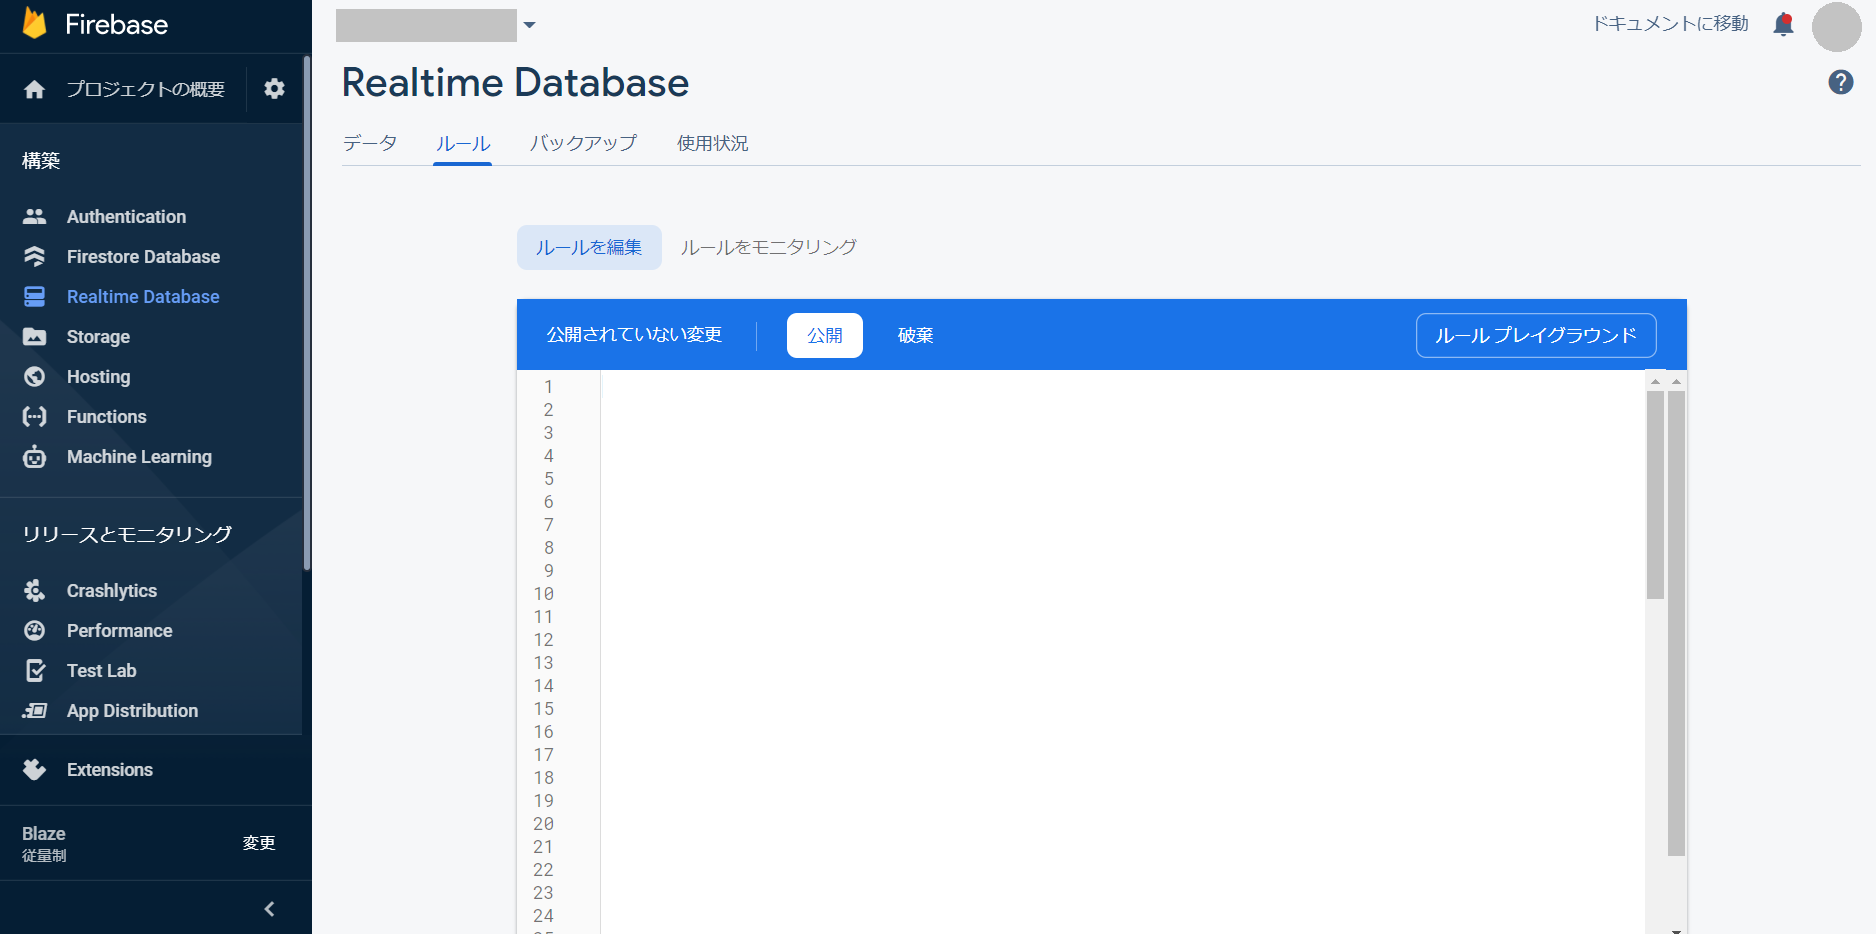Click the 構築 section header
This screenshot has height=934, width=1876.
coord(41,160)
